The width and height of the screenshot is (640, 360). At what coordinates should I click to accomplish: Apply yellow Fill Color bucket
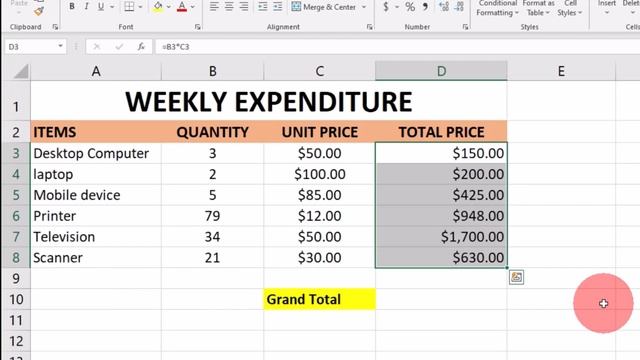pos(158,7)
